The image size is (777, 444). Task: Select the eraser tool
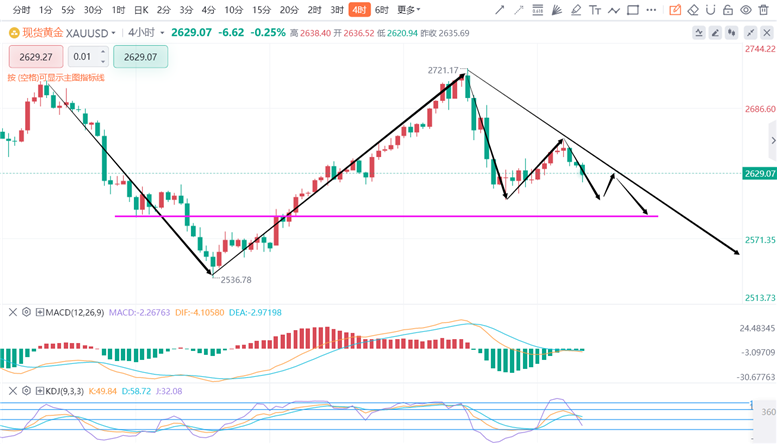tap(693, 10)
